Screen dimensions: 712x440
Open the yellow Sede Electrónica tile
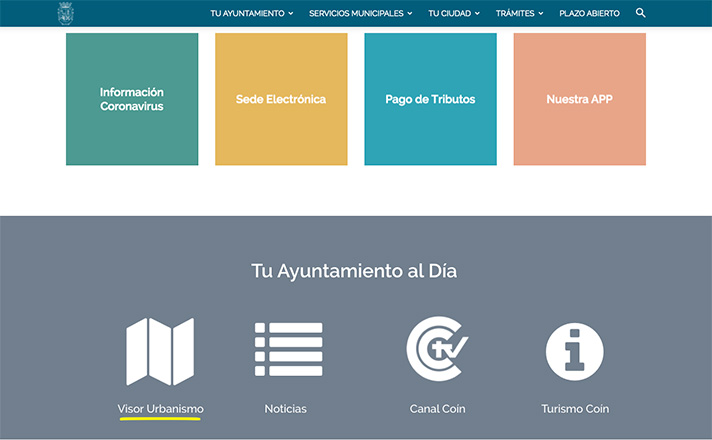tap(281, 99)
